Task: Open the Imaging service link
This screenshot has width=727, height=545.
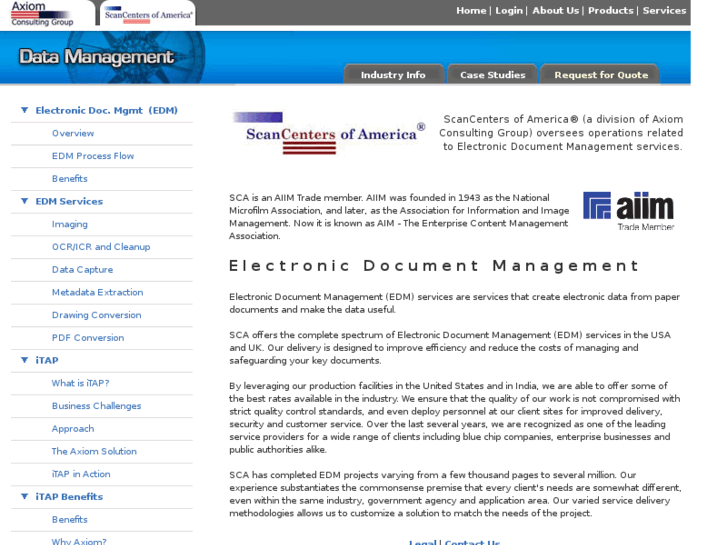Action: 70,224
